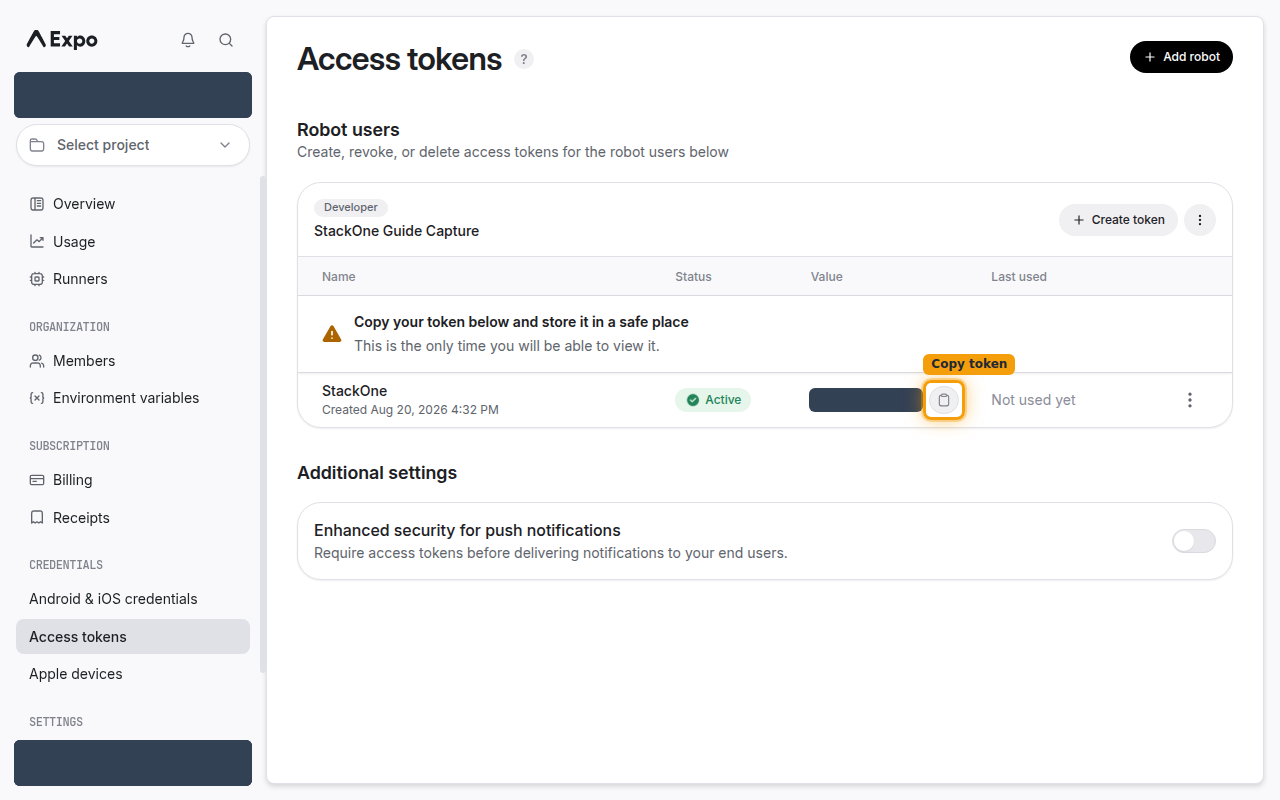The height and width of the screenshot is (800, 1280).
Task: Open the notifications bell icon
Action: 188,40
